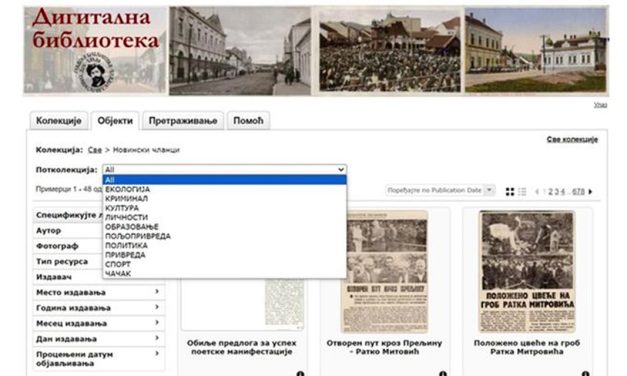Screen dimensions: 627x376
Task: Open article Отворен пут кроз Прељину
Action: 384,347
